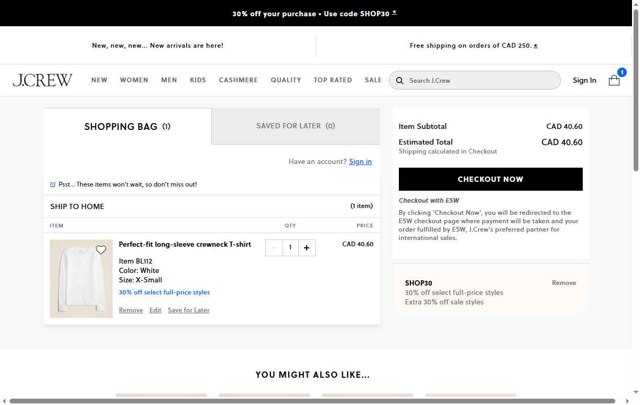This screenshot has width=640, height=405.
Task: Open the KIDS menu
Action: [198, 80]
